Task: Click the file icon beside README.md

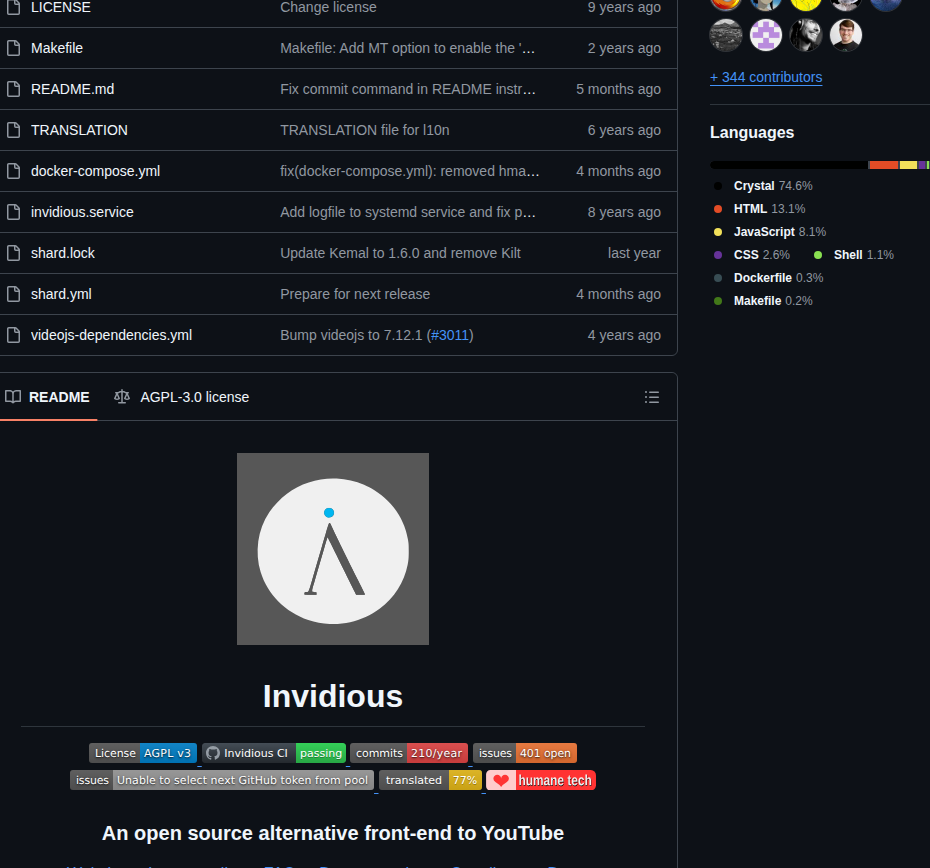Action: click(x=14, y=89)
